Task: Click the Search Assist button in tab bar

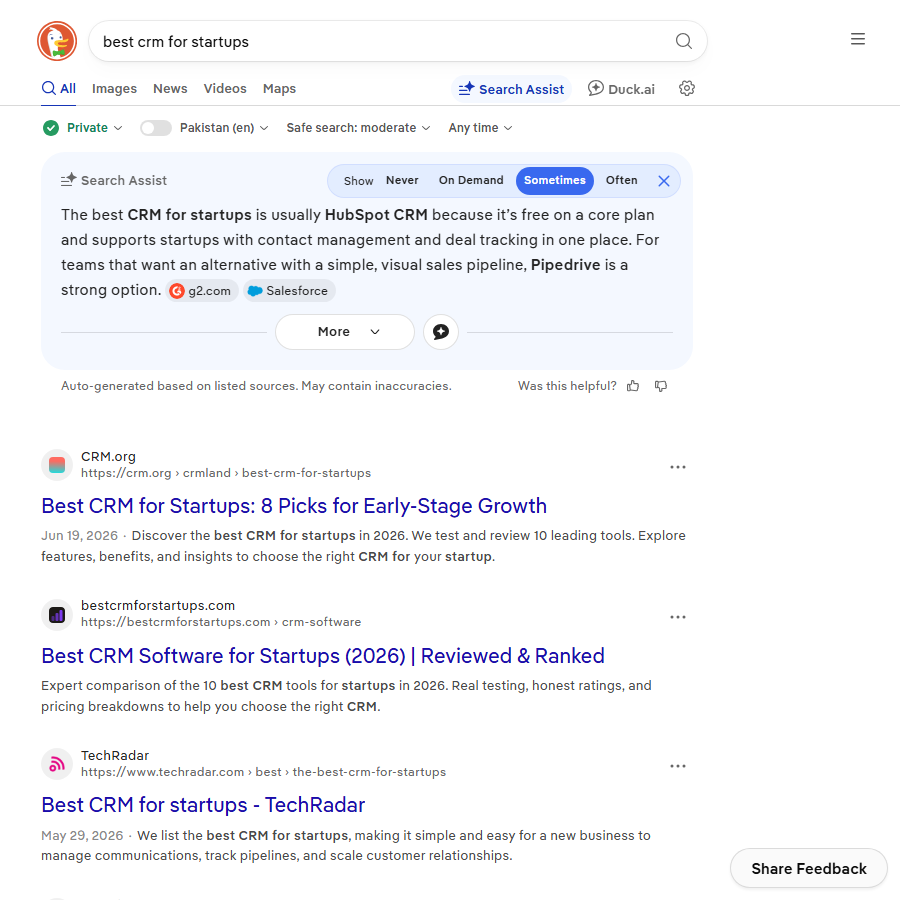Action: tap(511, 90)
